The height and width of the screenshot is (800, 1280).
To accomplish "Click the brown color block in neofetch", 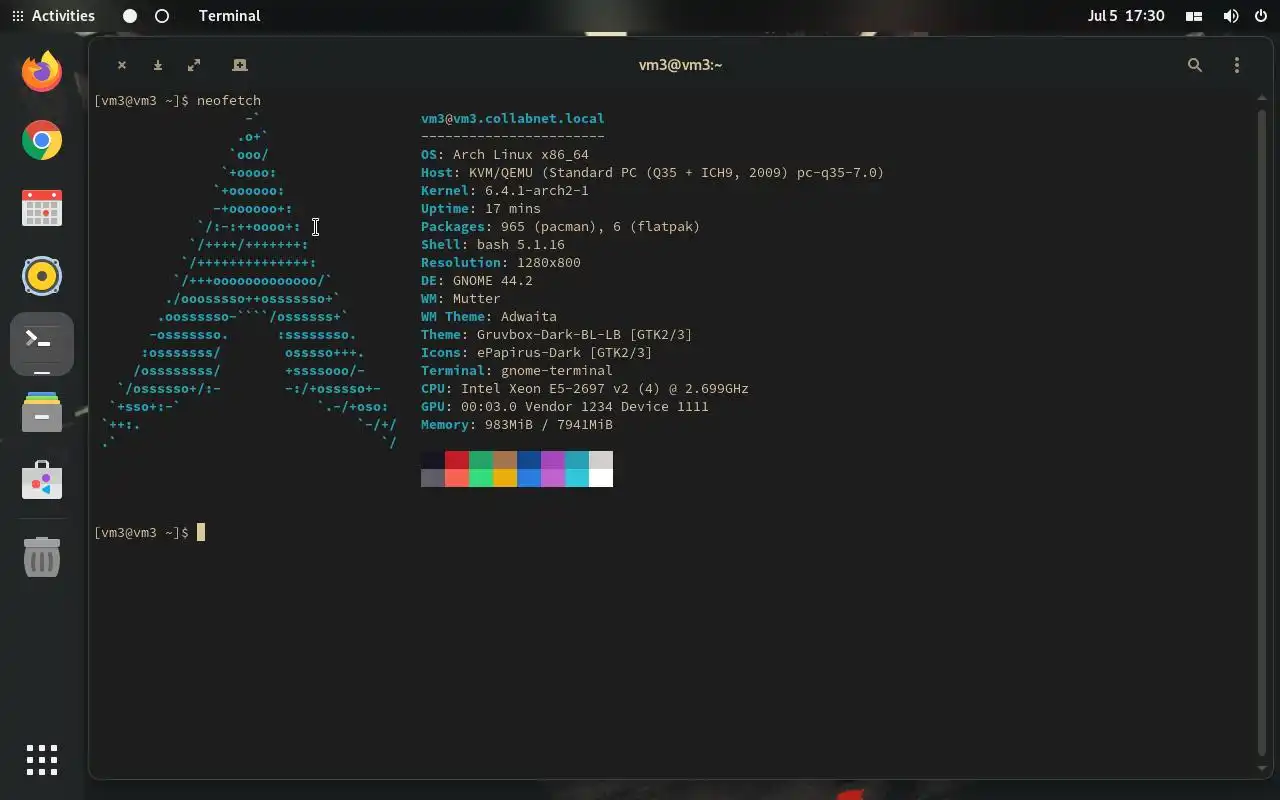I will pyautogui.click(x=505, y=460).
